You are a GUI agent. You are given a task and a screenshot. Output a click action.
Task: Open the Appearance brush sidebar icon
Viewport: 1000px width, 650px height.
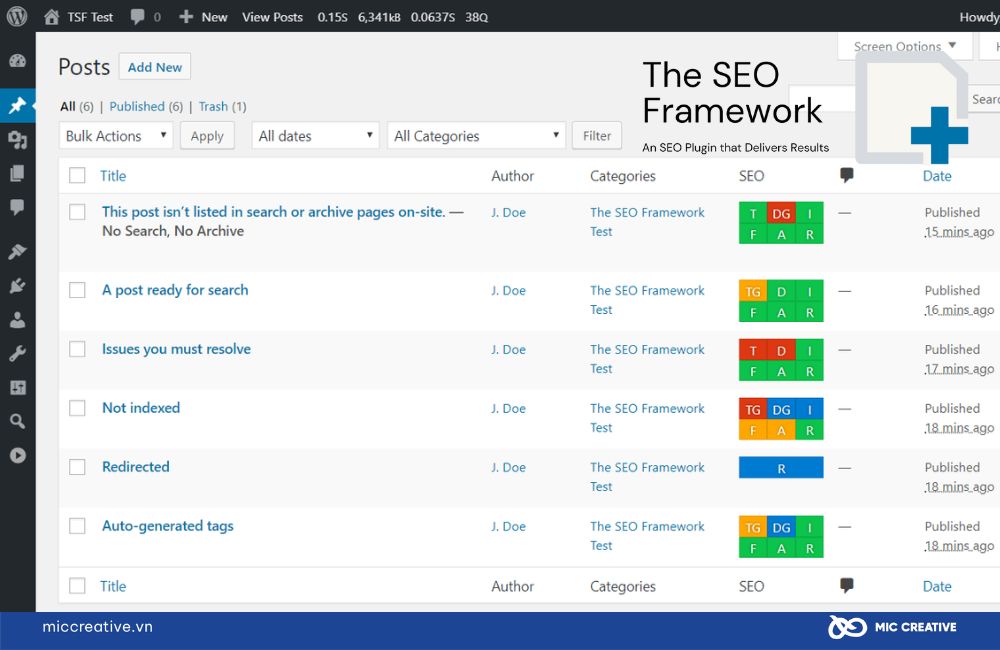tap(17, 251)
